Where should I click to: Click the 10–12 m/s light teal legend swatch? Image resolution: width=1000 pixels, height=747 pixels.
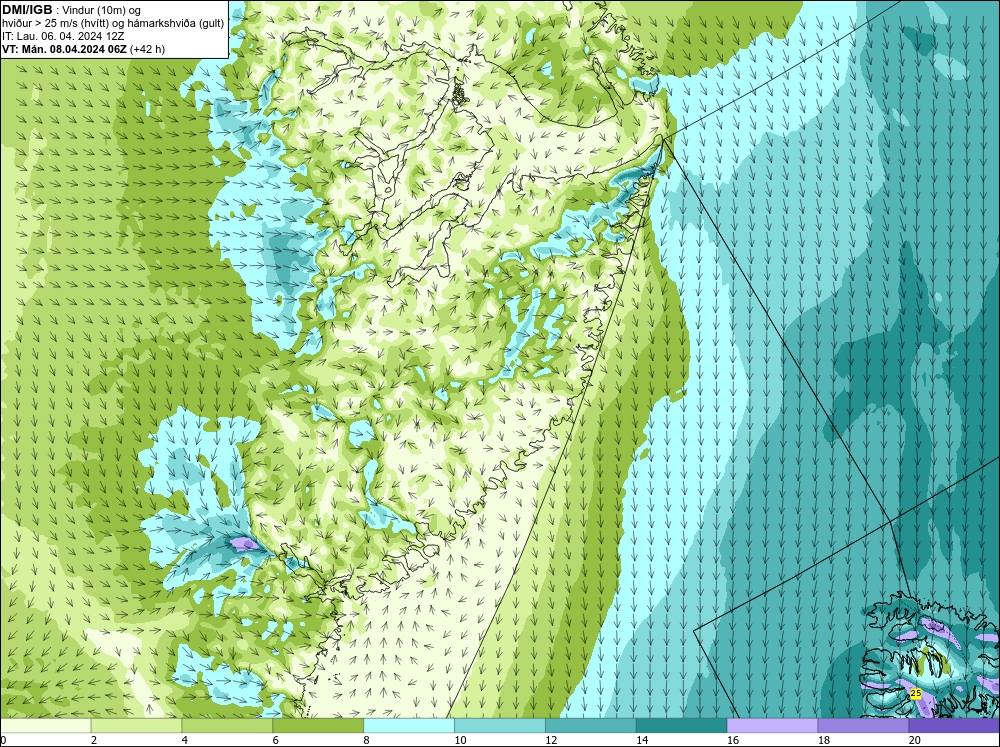point(499,725)
